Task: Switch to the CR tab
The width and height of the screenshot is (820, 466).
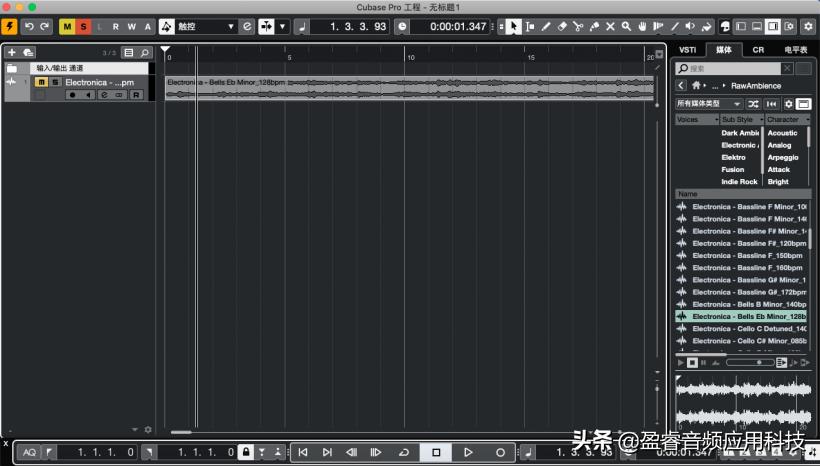Action: 758,50
